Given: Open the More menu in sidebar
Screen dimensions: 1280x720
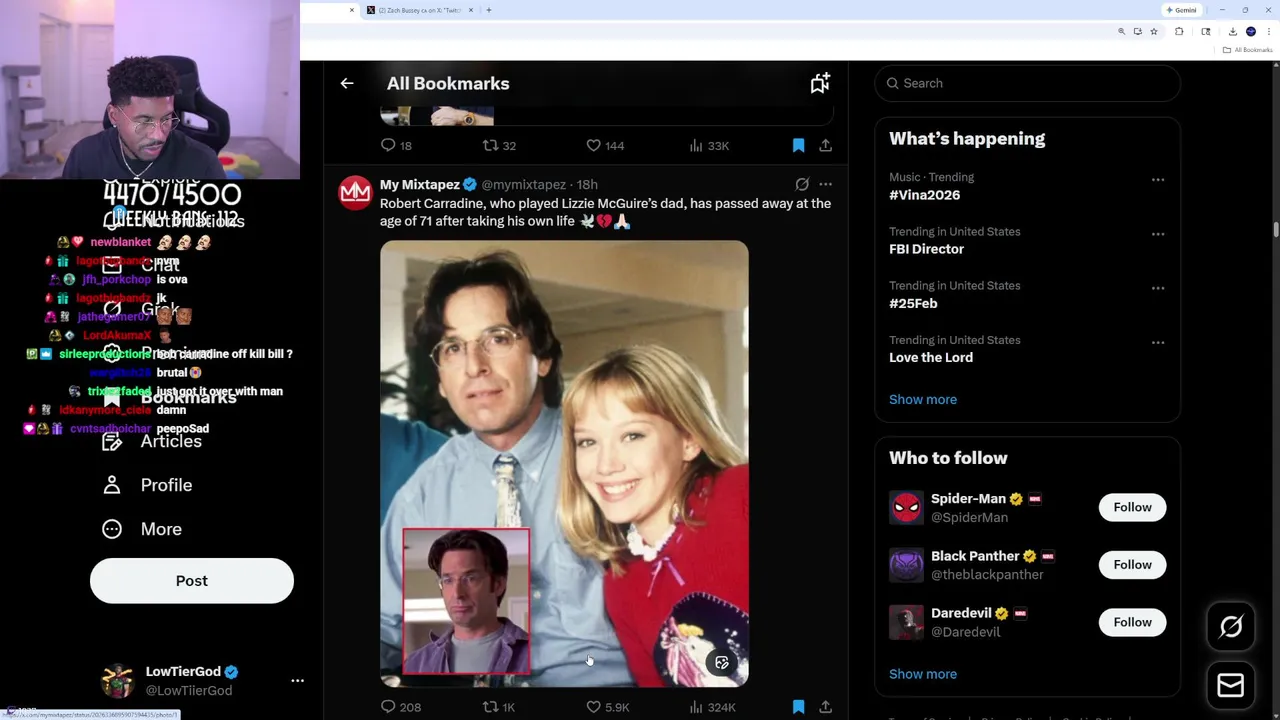Looking at the screenshot, I should (142, 529).
